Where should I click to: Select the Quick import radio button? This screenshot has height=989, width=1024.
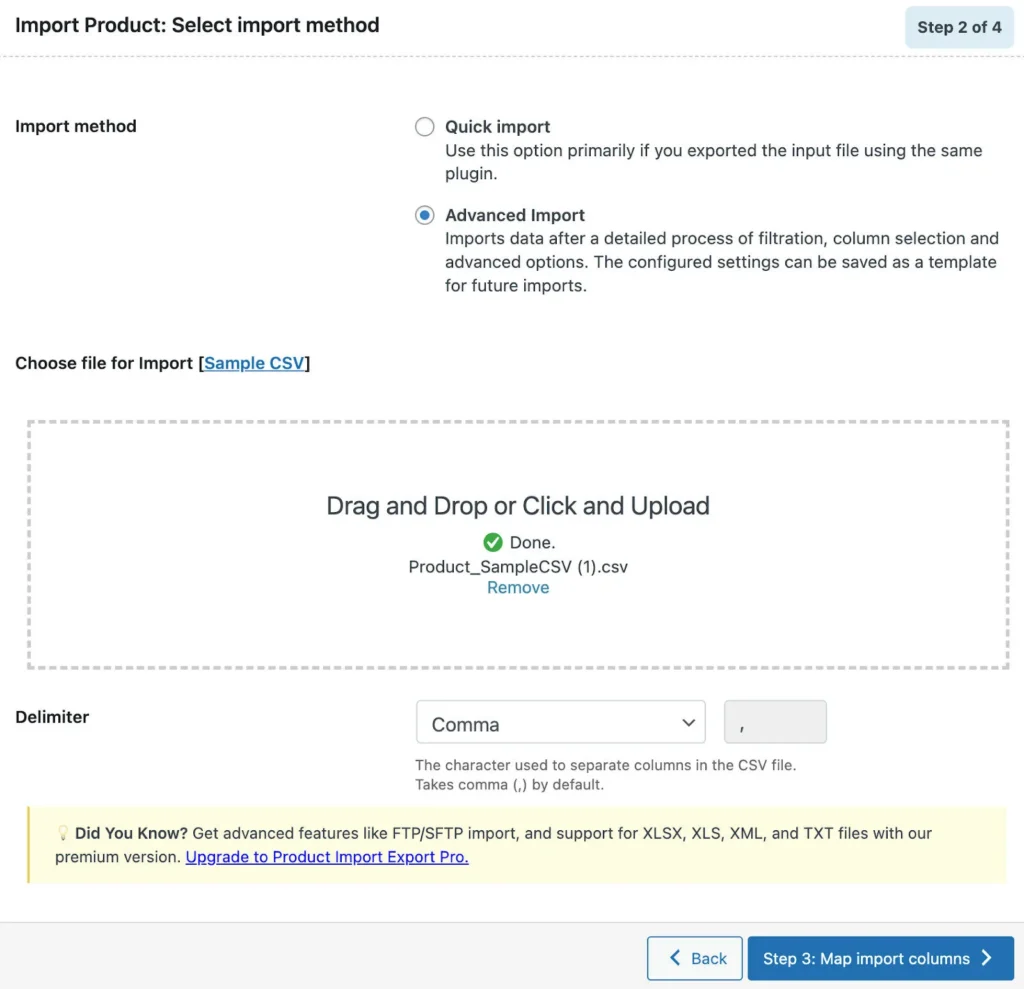424,126
